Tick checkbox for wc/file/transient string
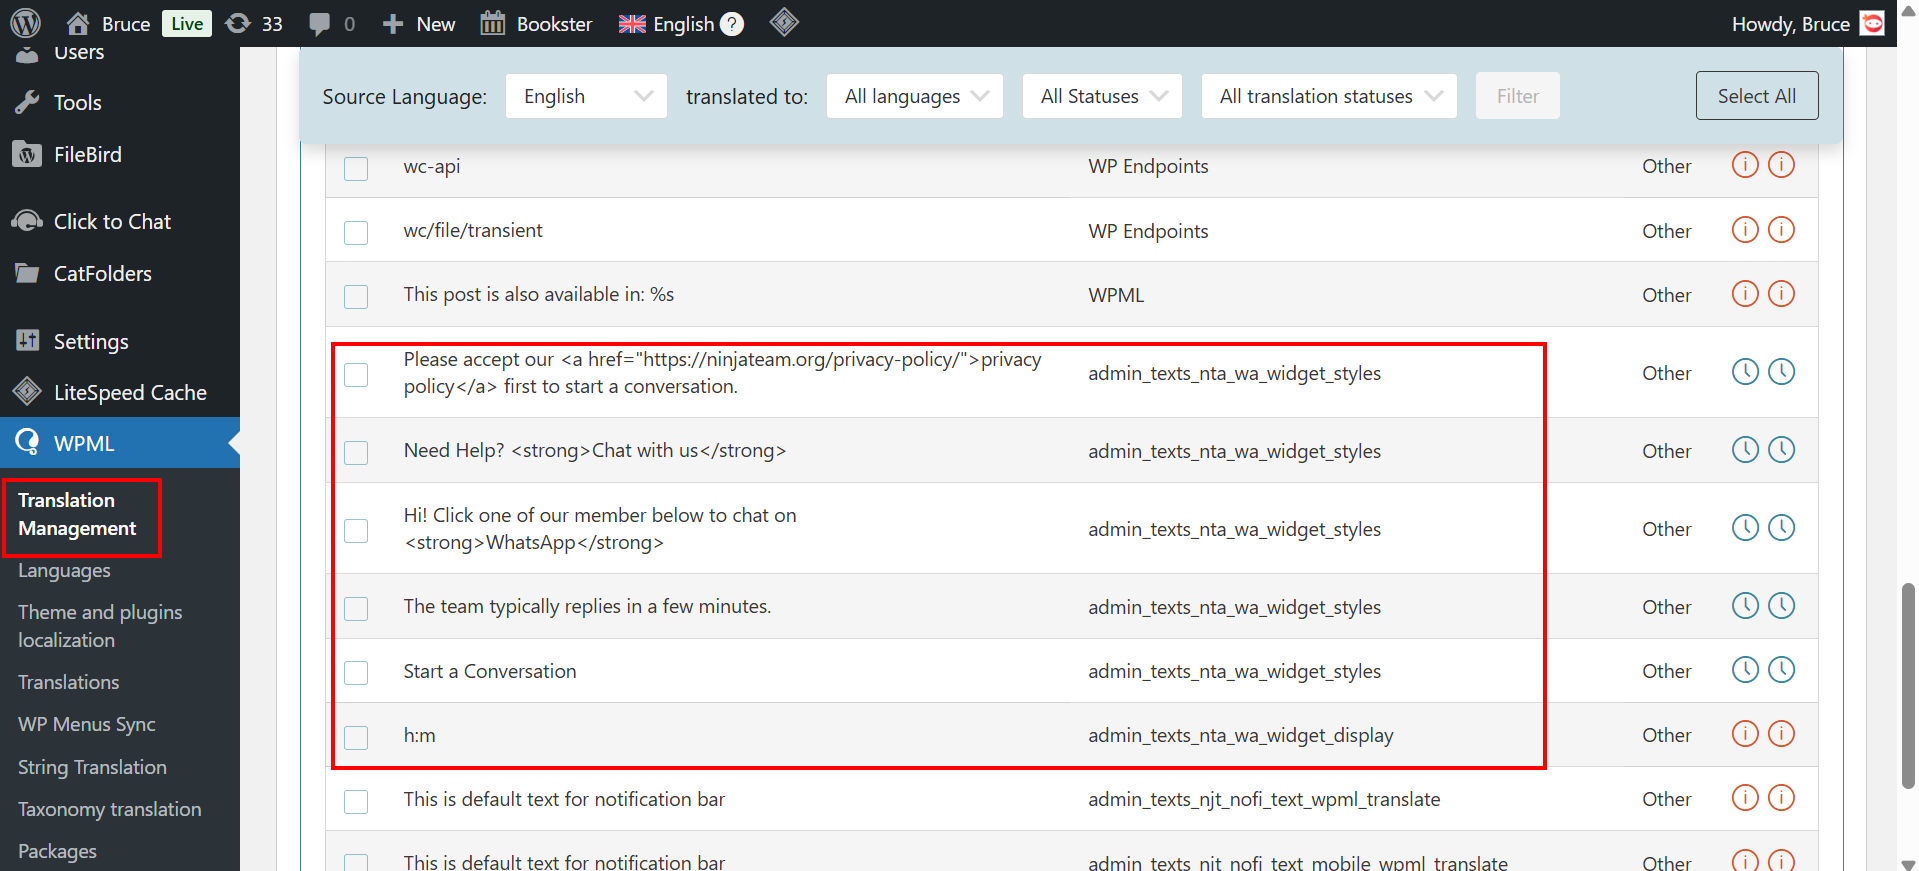Image resolution: width=1919 pixels, height=871 pixels. (356, 232)
